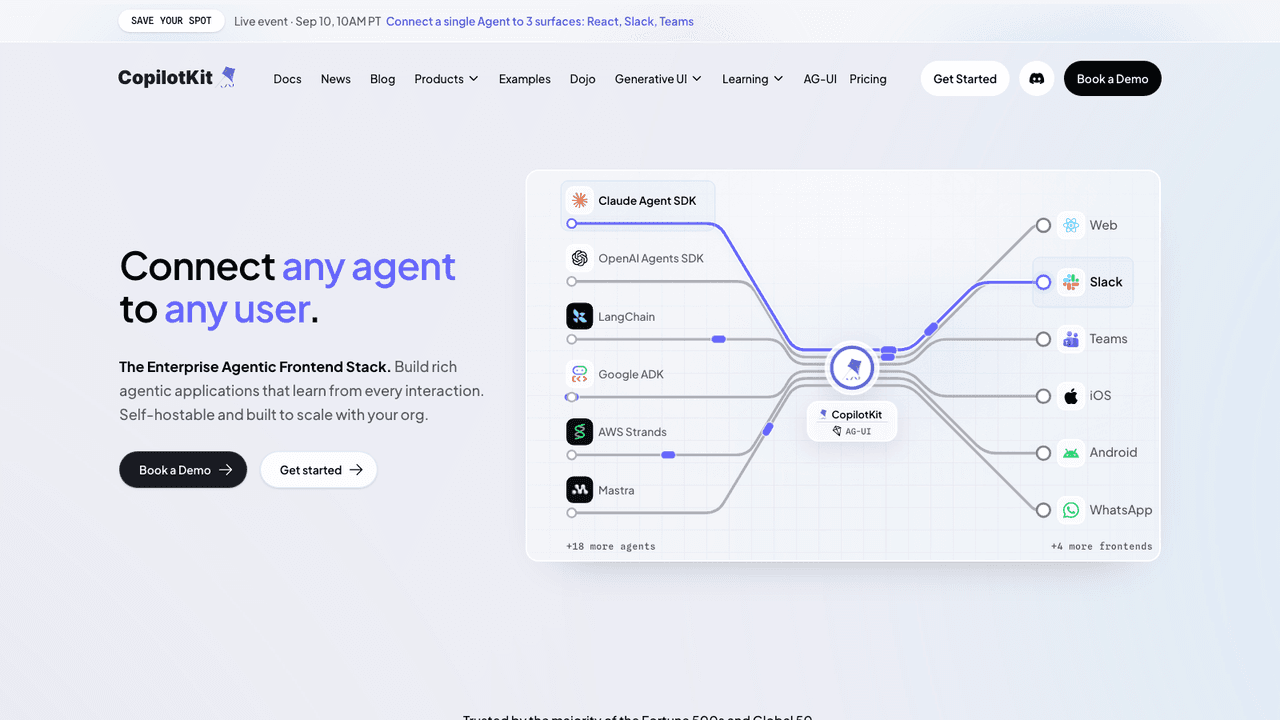
Task: Click the WhatsApp icon
Action: (x=1071, y=510)
